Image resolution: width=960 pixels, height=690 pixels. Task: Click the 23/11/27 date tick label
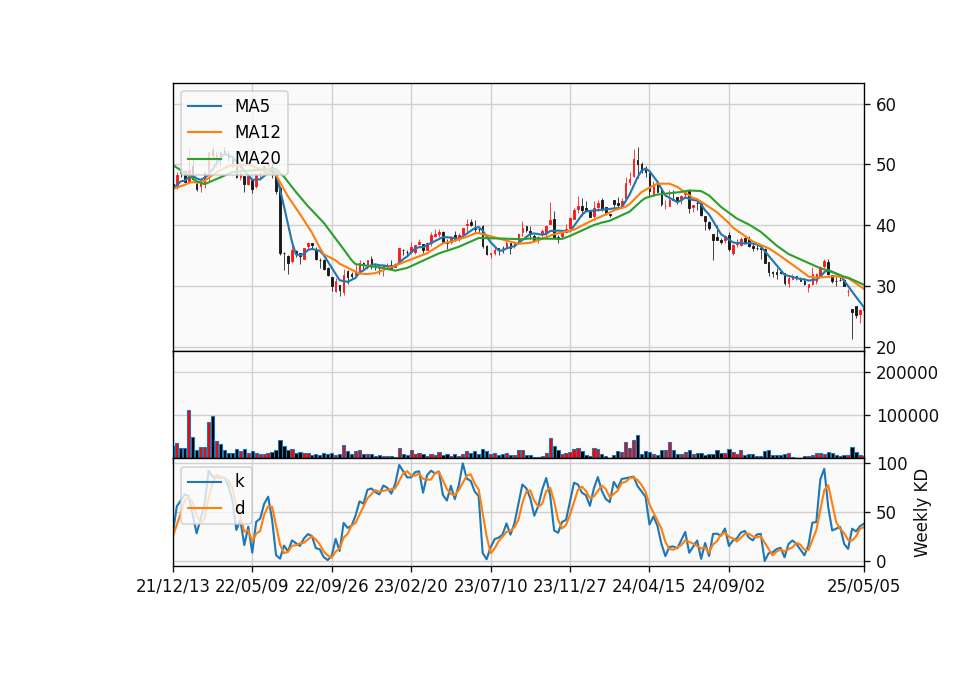pos(570,587)
